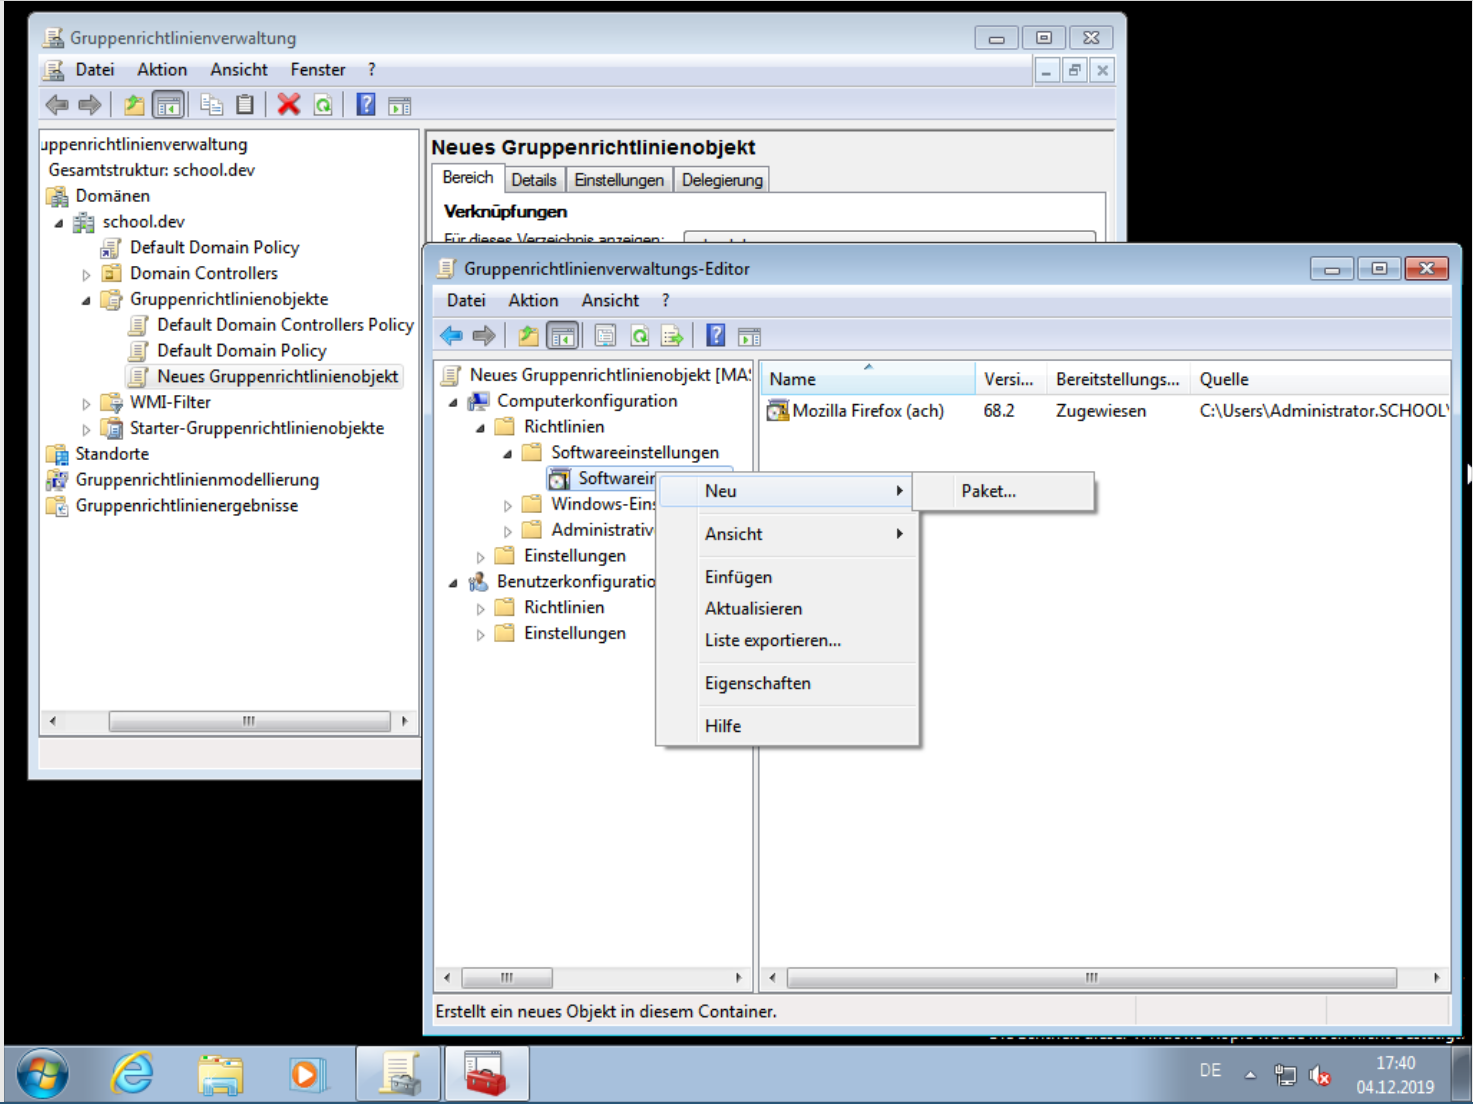Screen dimensions: 1473x1104
Task: Expand the WMI-Filter tree node
Action: pyautogui.click(x=86, y=404)
